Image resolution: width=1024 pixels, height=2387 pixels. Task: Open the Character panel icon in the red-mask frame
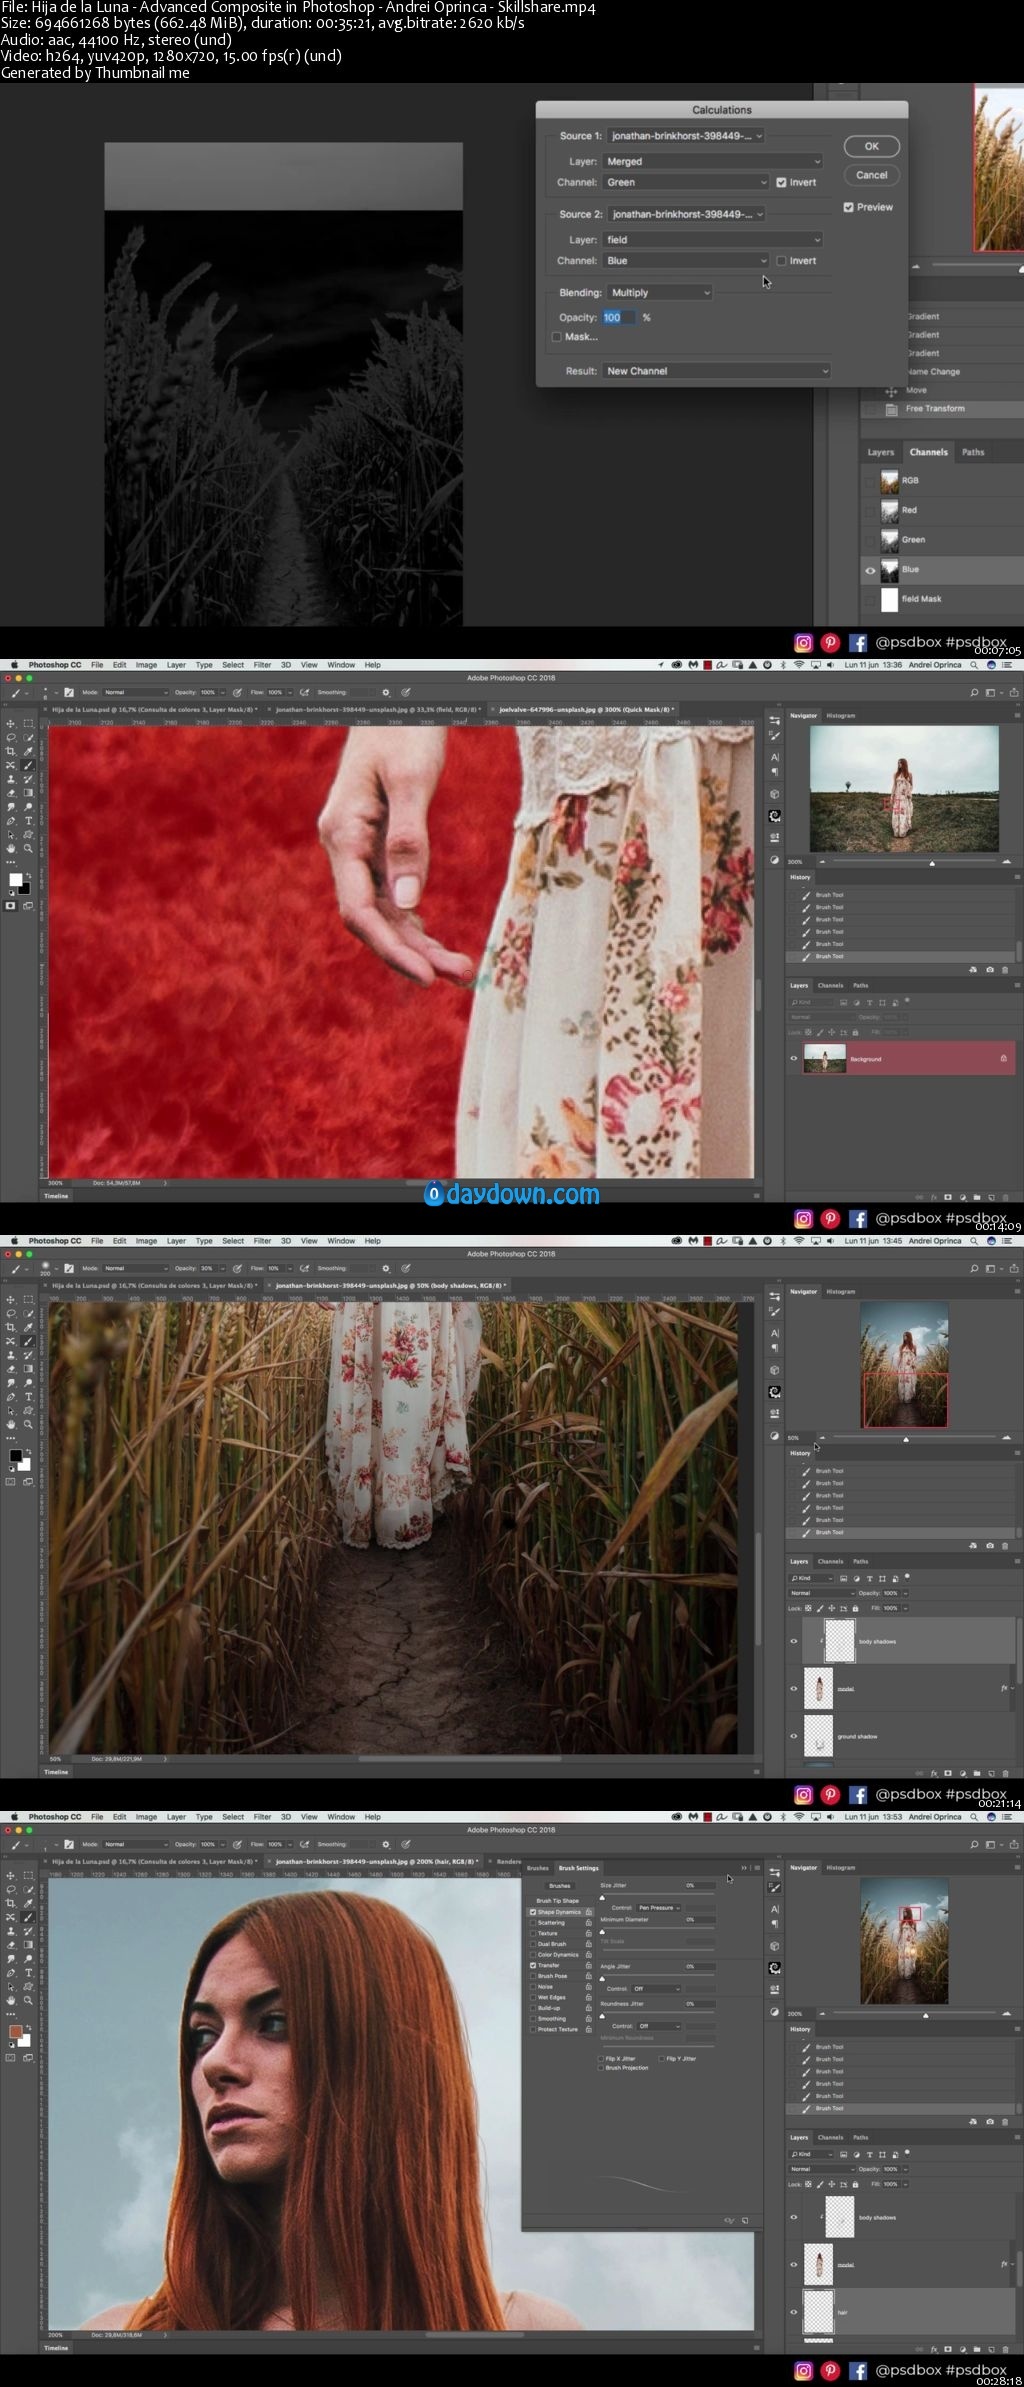coord(775,757)
